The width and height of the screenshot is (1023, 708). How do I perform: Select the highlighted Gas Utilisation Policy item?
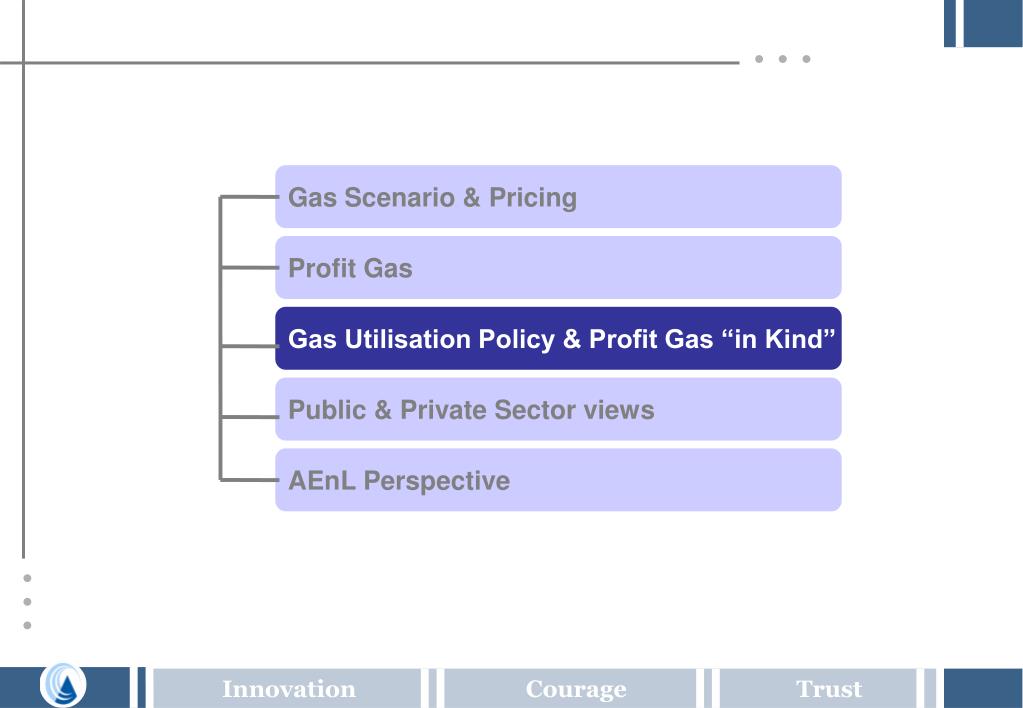(558, 338)
